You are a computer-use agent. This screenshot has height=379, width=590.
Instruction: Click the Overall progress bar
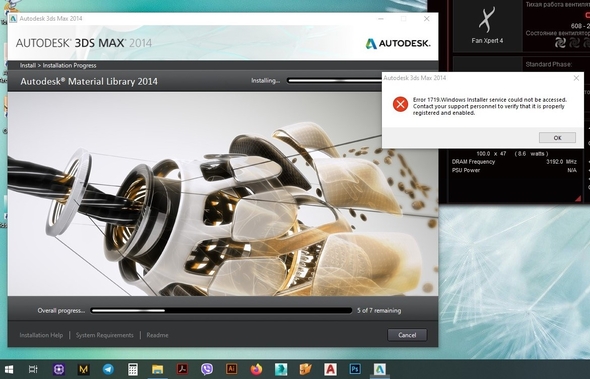221,311
